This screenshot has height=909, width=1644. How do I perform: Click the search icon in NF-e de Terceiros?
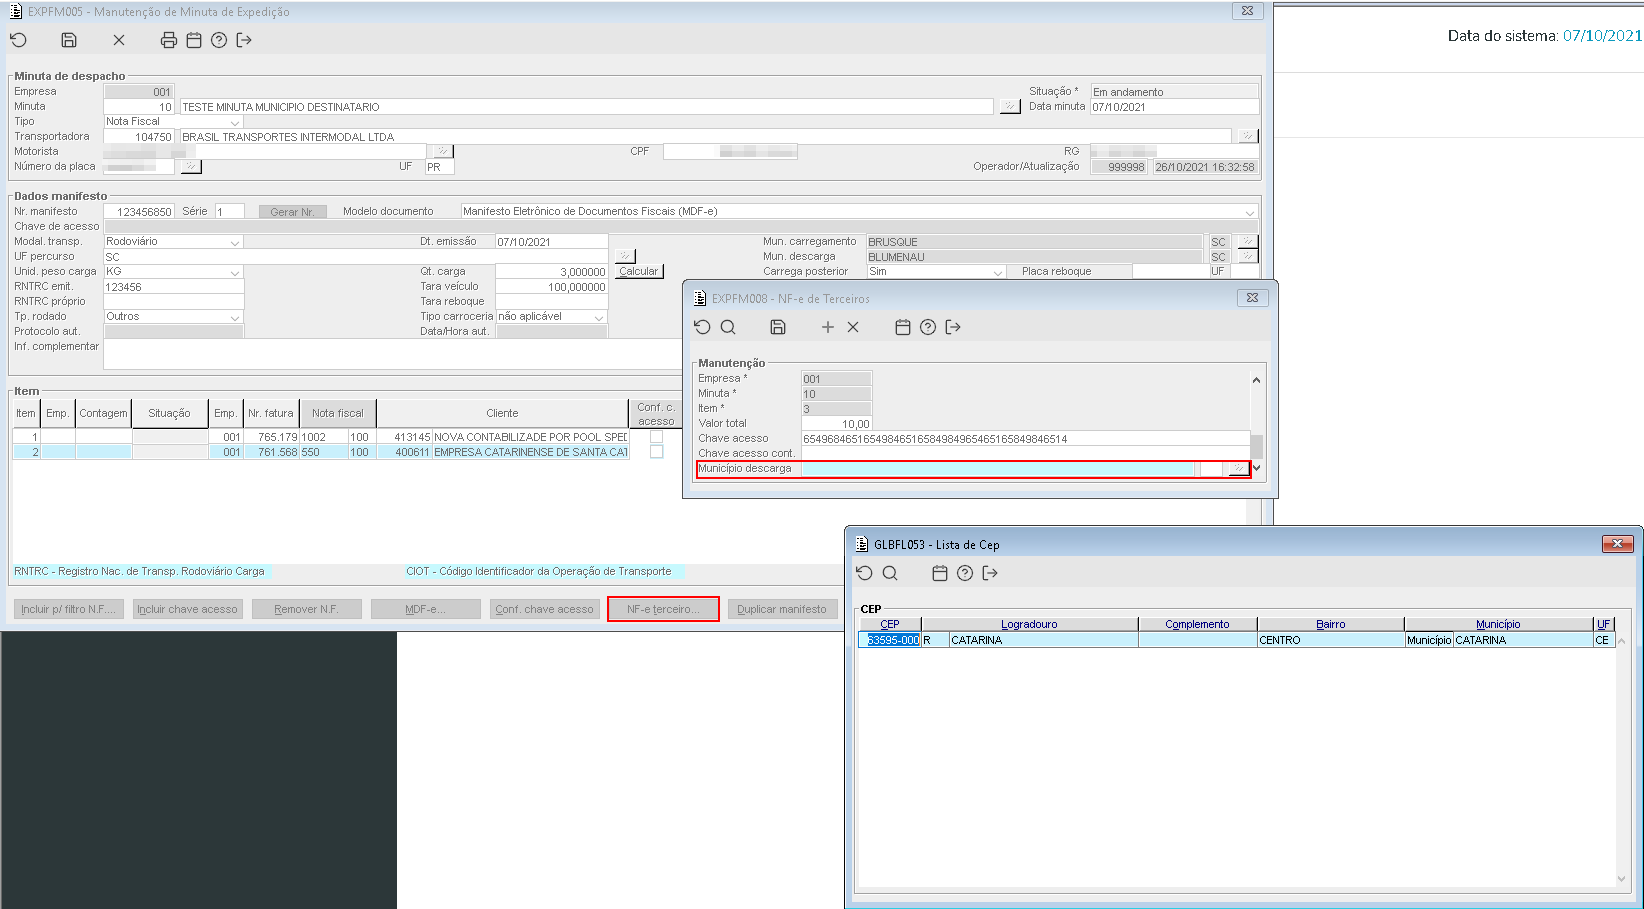(728, 327)
